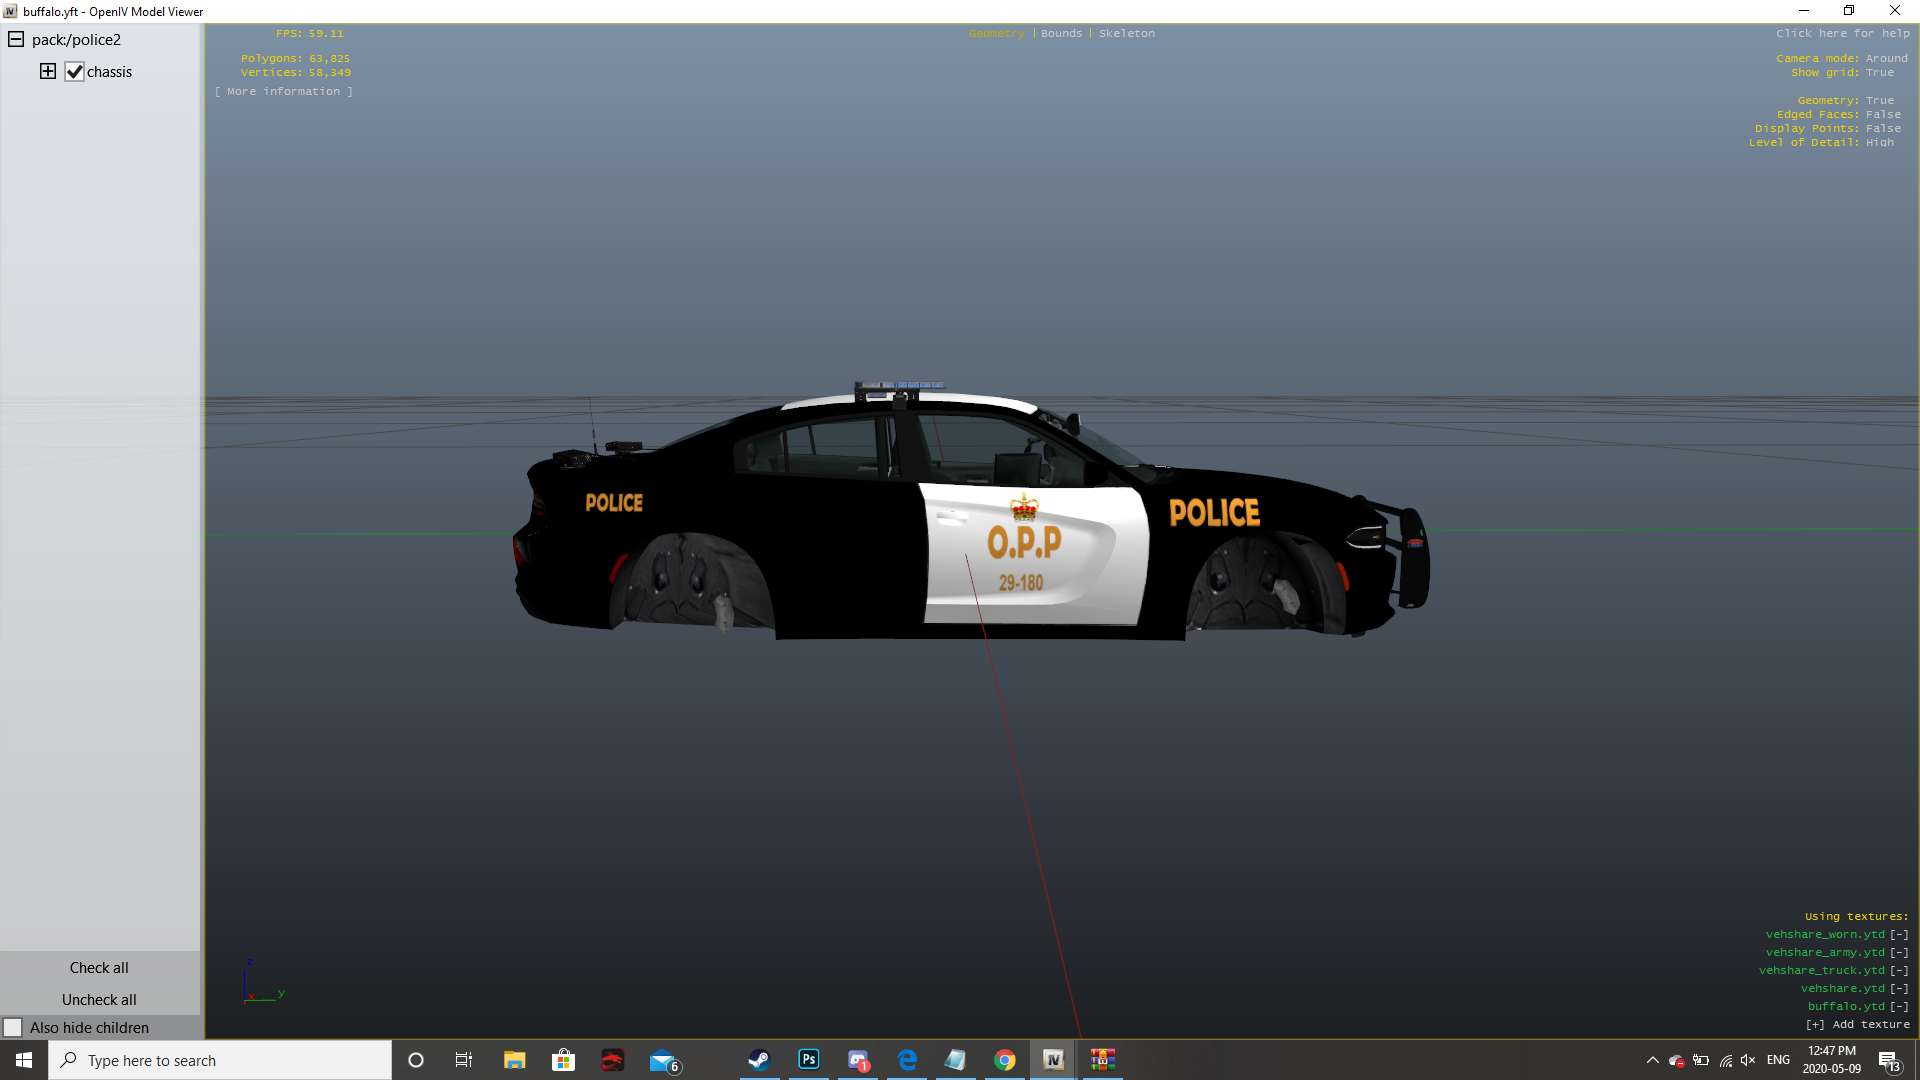Open Steam from the taskbar

[759, 1060]
